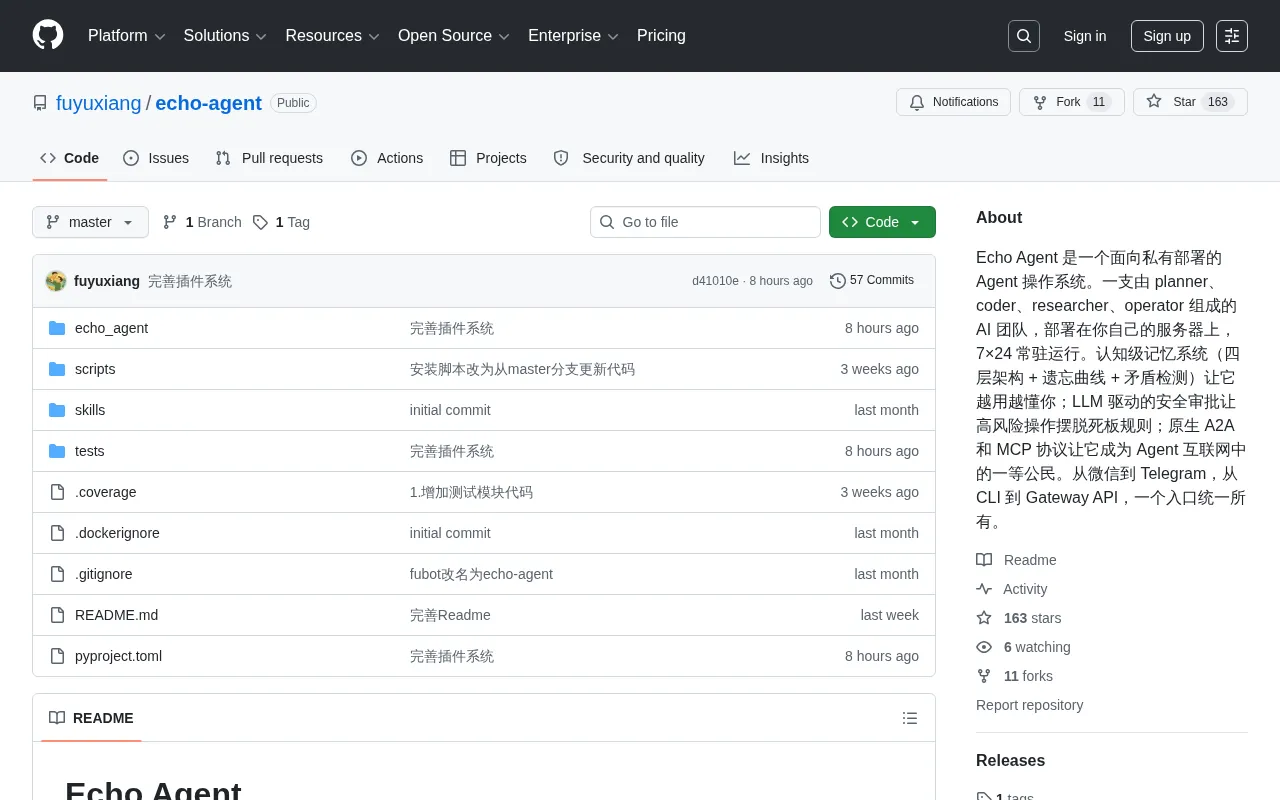Image resolution: width=1280 pixels, height=800 pixels.
Task: Open the search magnifier icon in header
Action: (x=1024, y=36)
